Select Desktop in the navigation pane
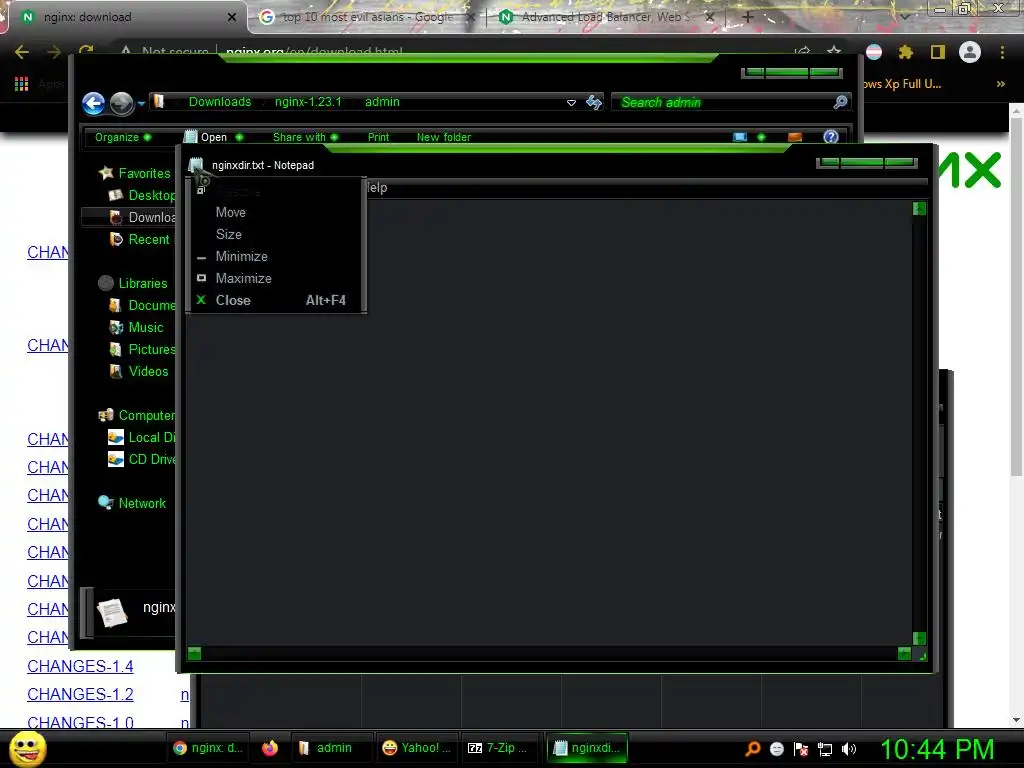 tap(142, 195)
